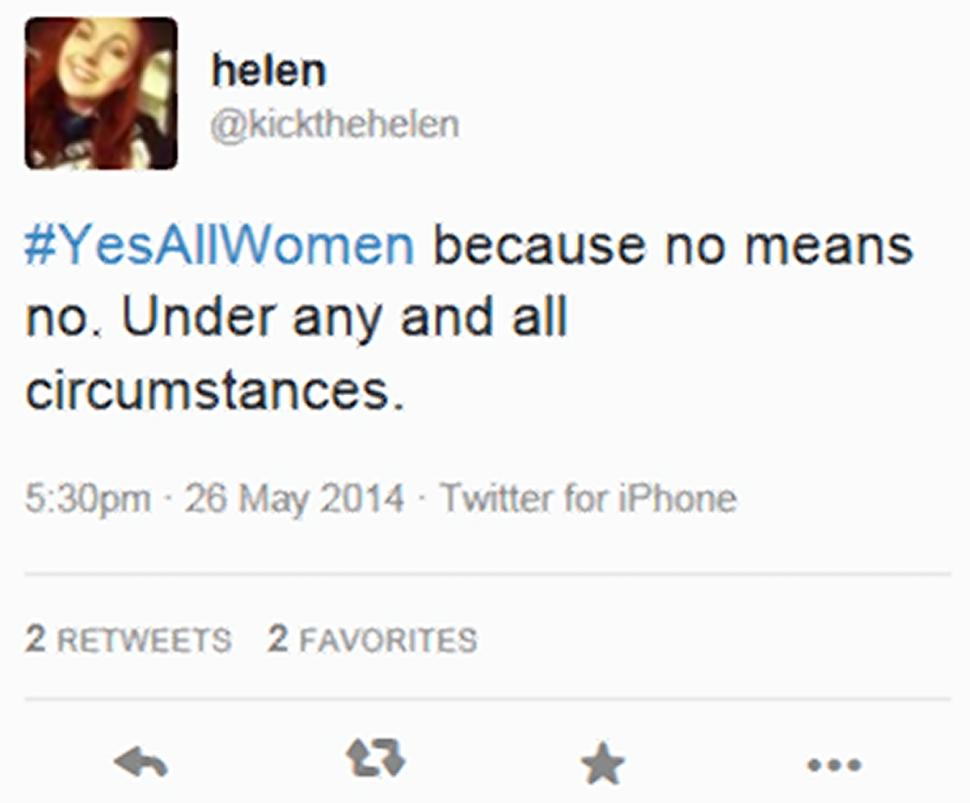View the RETWEETS list label
Image resolution: width=970 pixels, height=803 pixels.
tap(143, 640)
